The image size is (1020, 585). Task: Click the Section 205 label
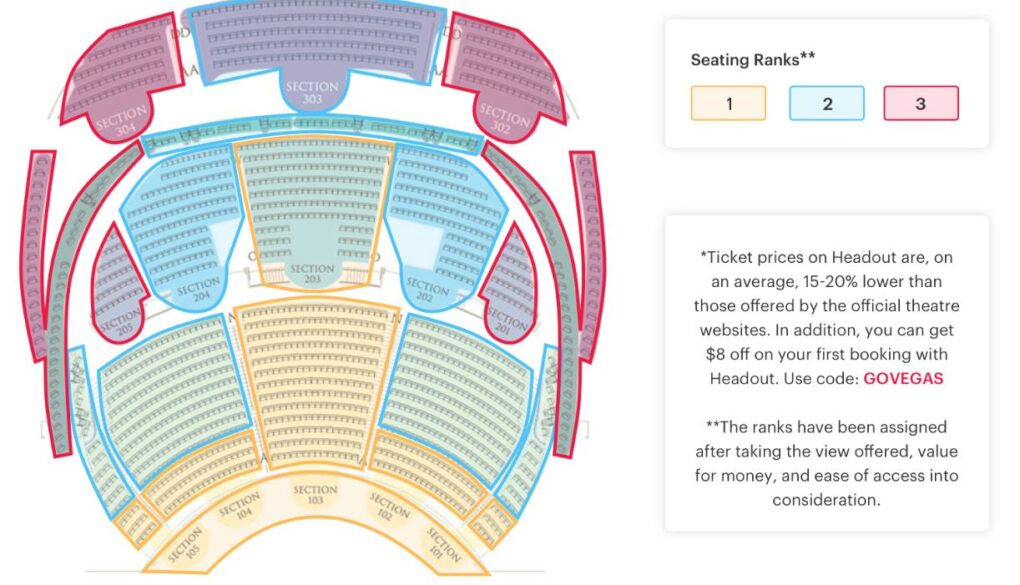121,323
